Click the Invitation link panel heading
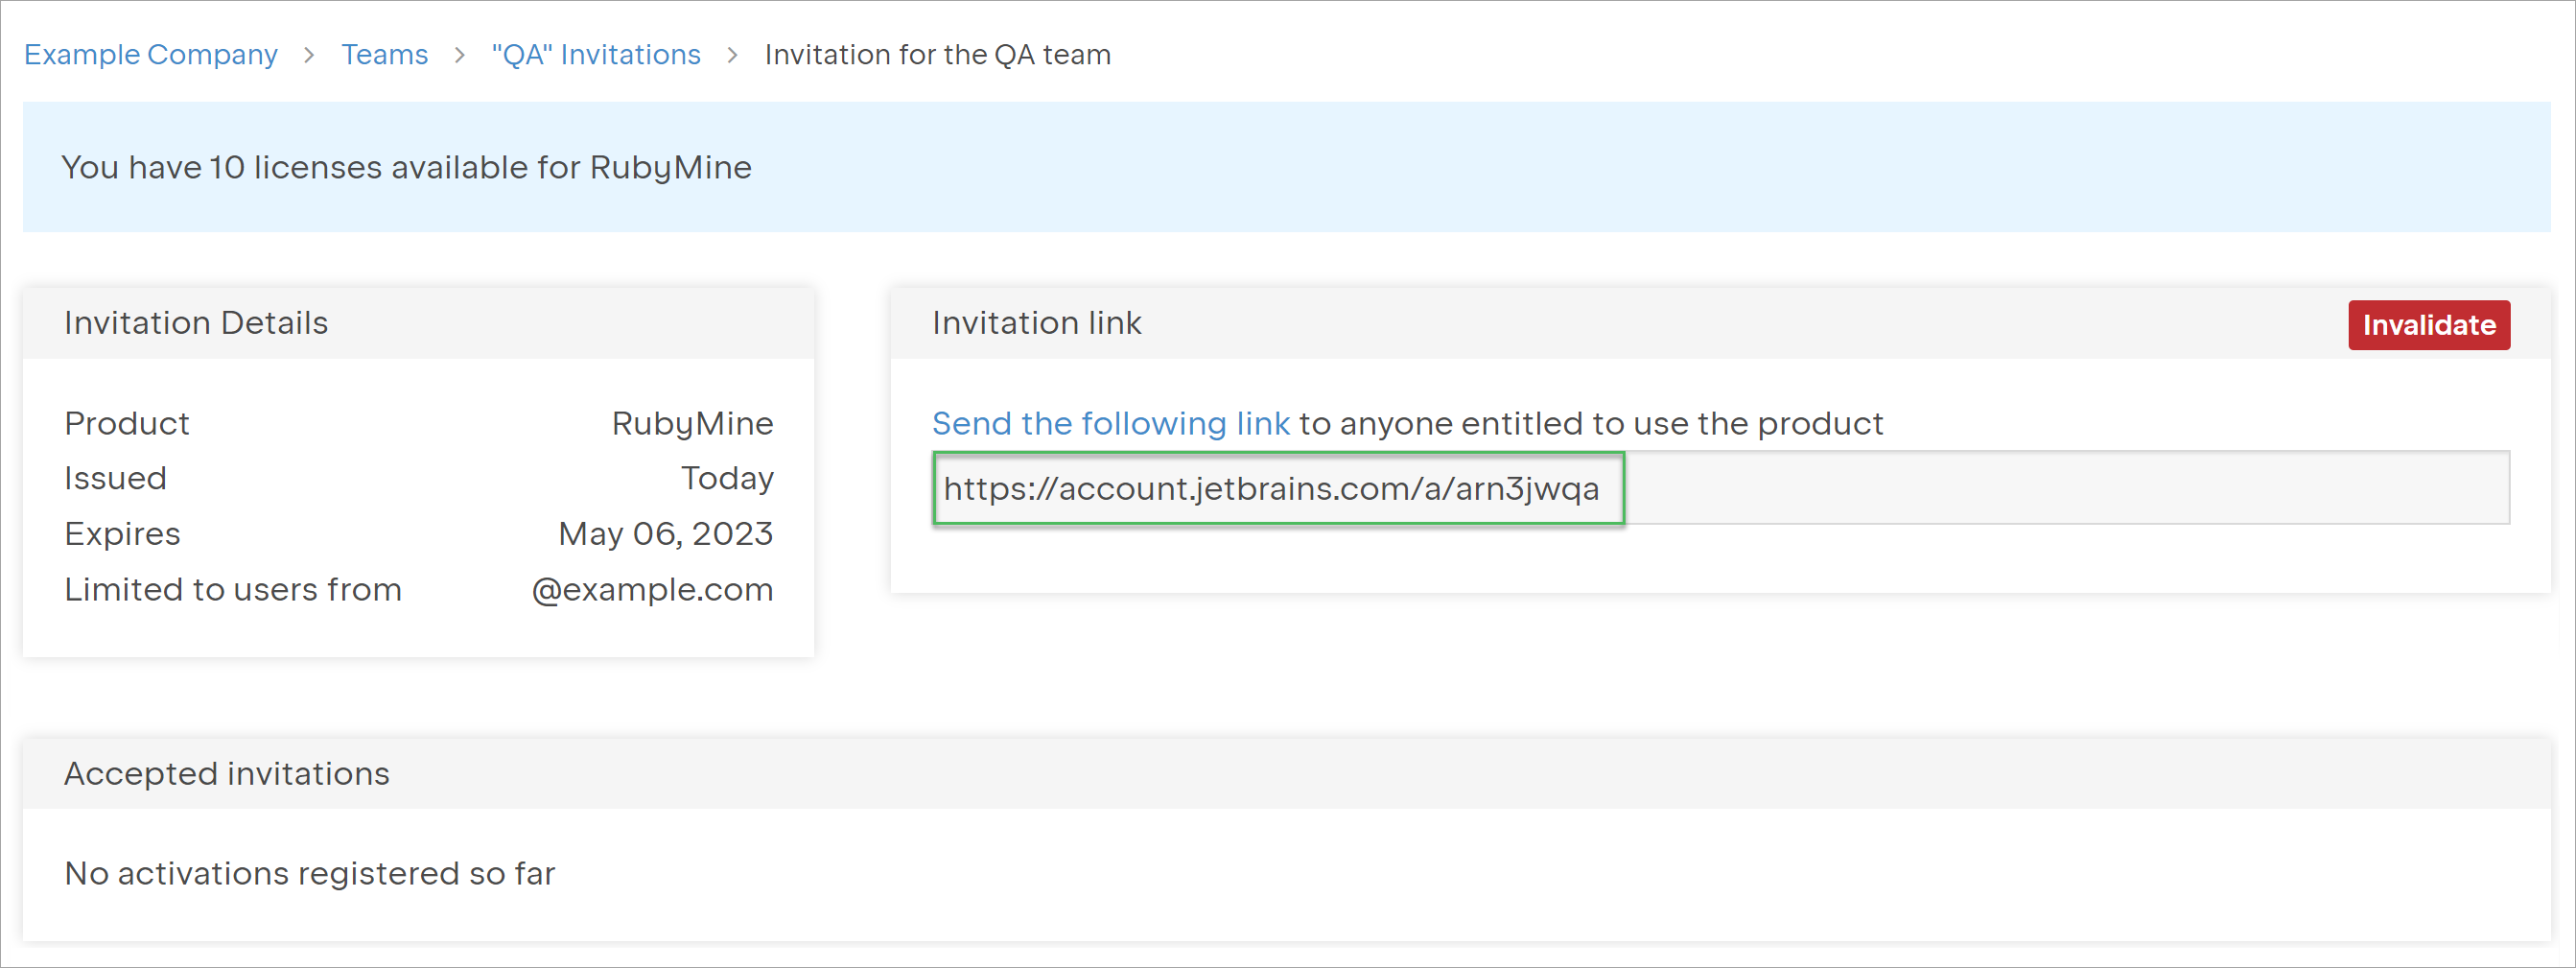This screenshot has width=2576, height=968. (1036, 323)
